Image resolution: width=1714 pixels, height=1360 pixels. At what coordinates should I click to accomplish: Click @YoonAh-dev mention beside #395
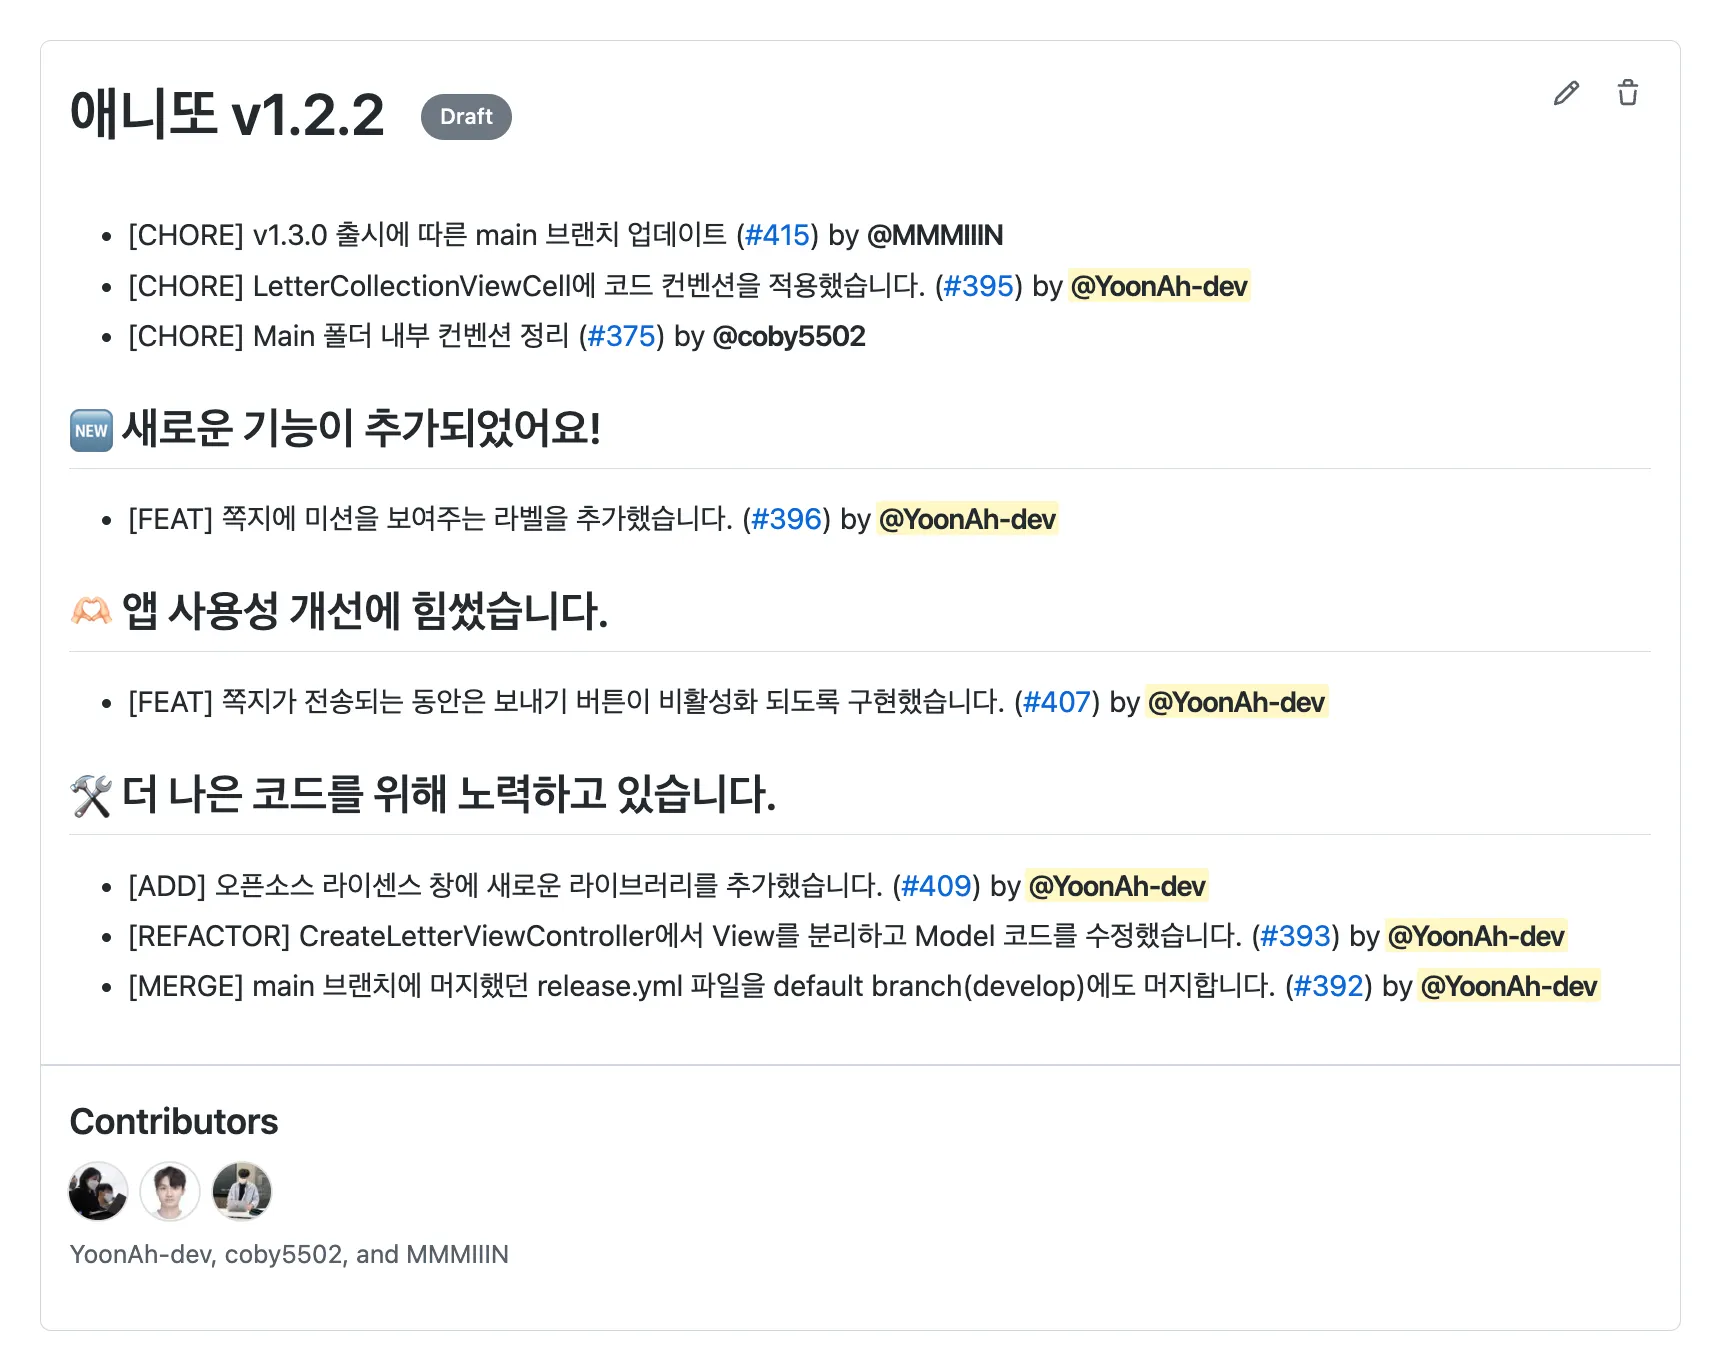(x=1158, y=286)
